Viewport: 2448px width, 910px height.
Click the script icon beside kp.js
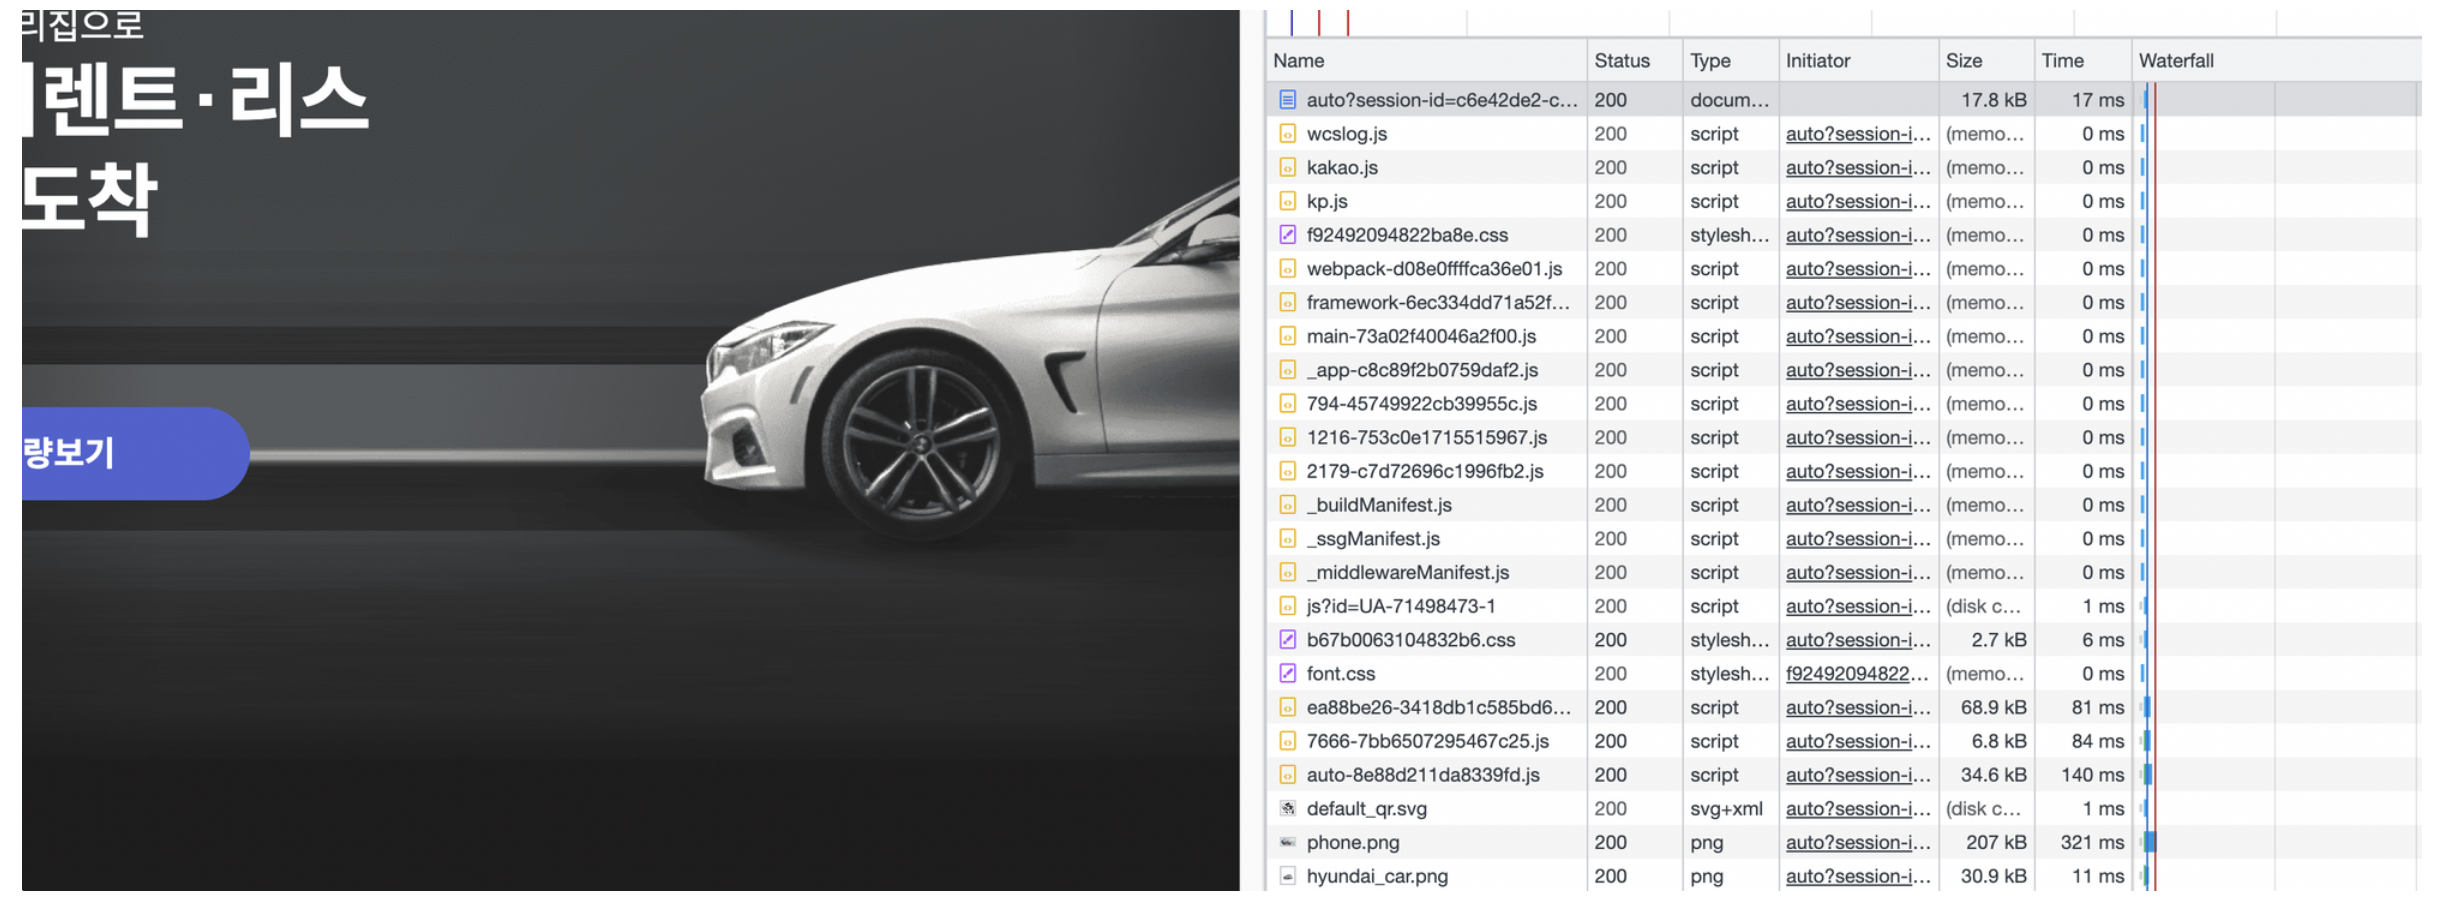pos(1287,201)
